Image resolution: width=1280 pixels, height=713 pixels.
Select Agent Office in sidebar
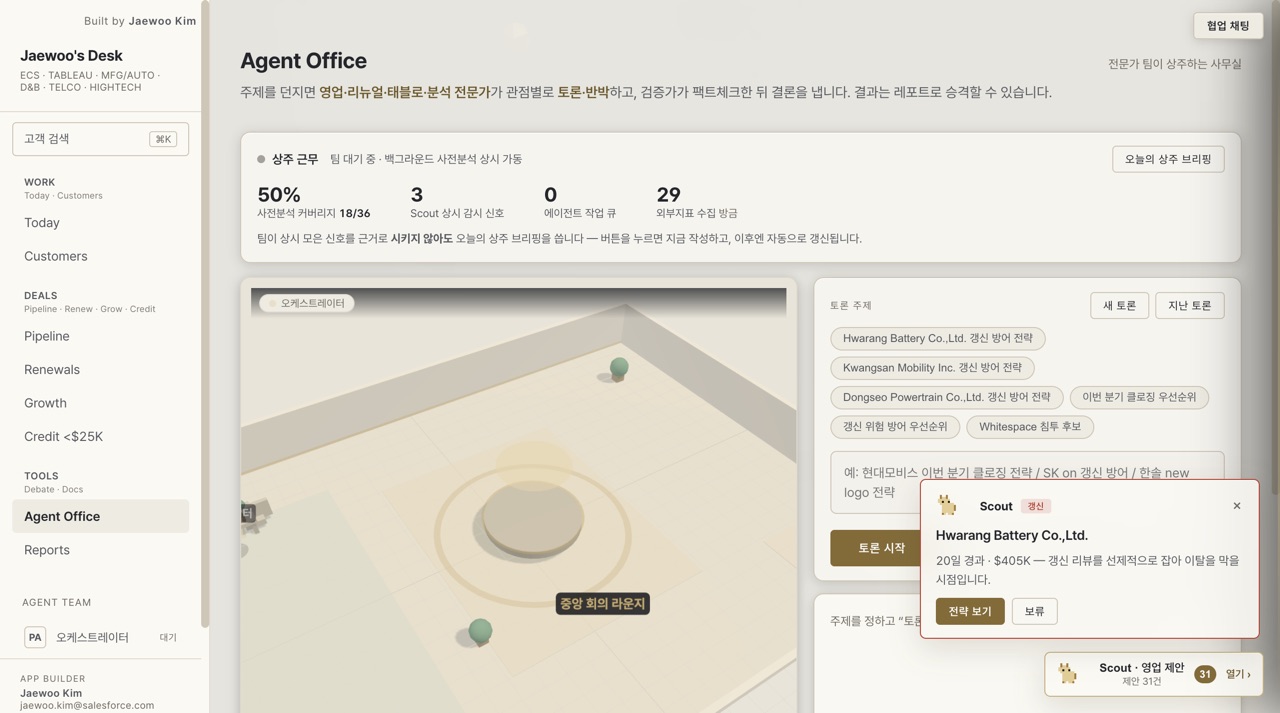[100, 516]
